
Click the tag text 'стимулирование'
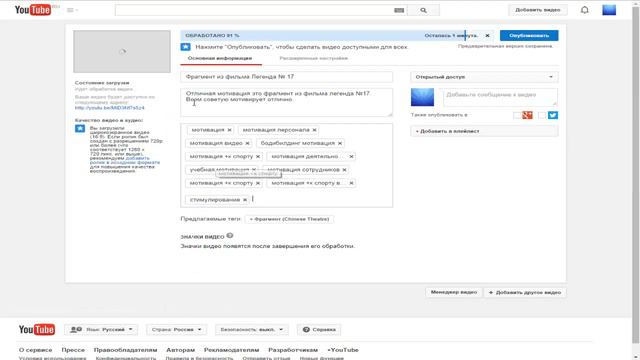click(215, 200)
